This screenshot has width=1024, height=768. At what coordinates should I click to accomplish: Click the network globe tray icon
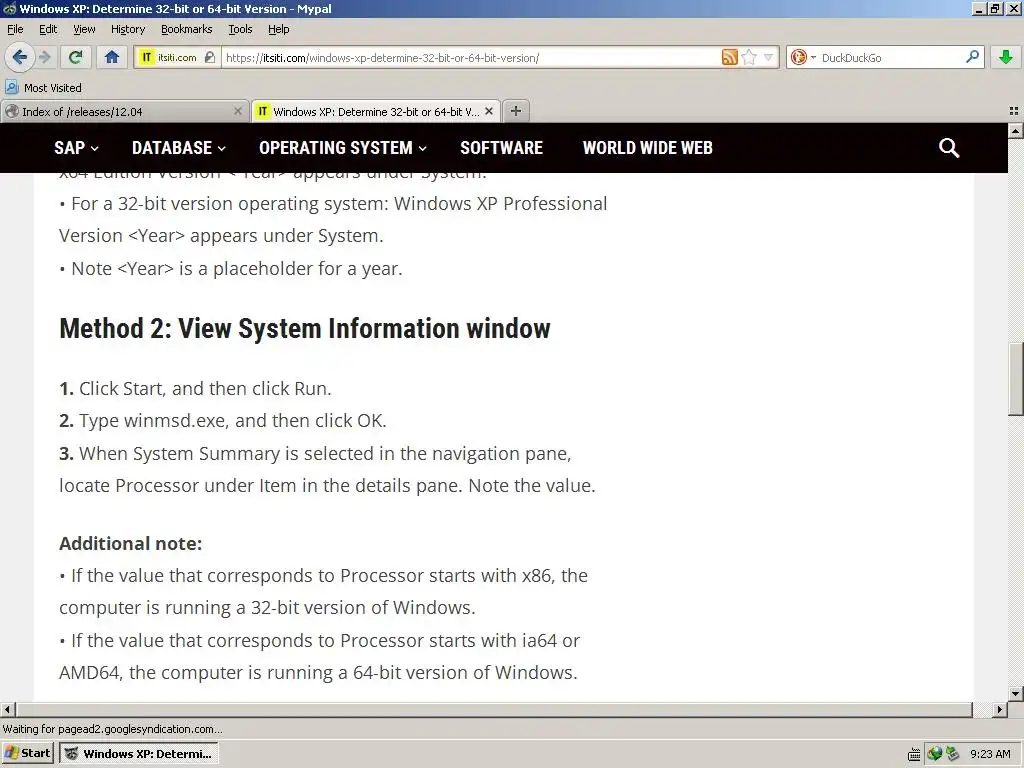point(935,754)
